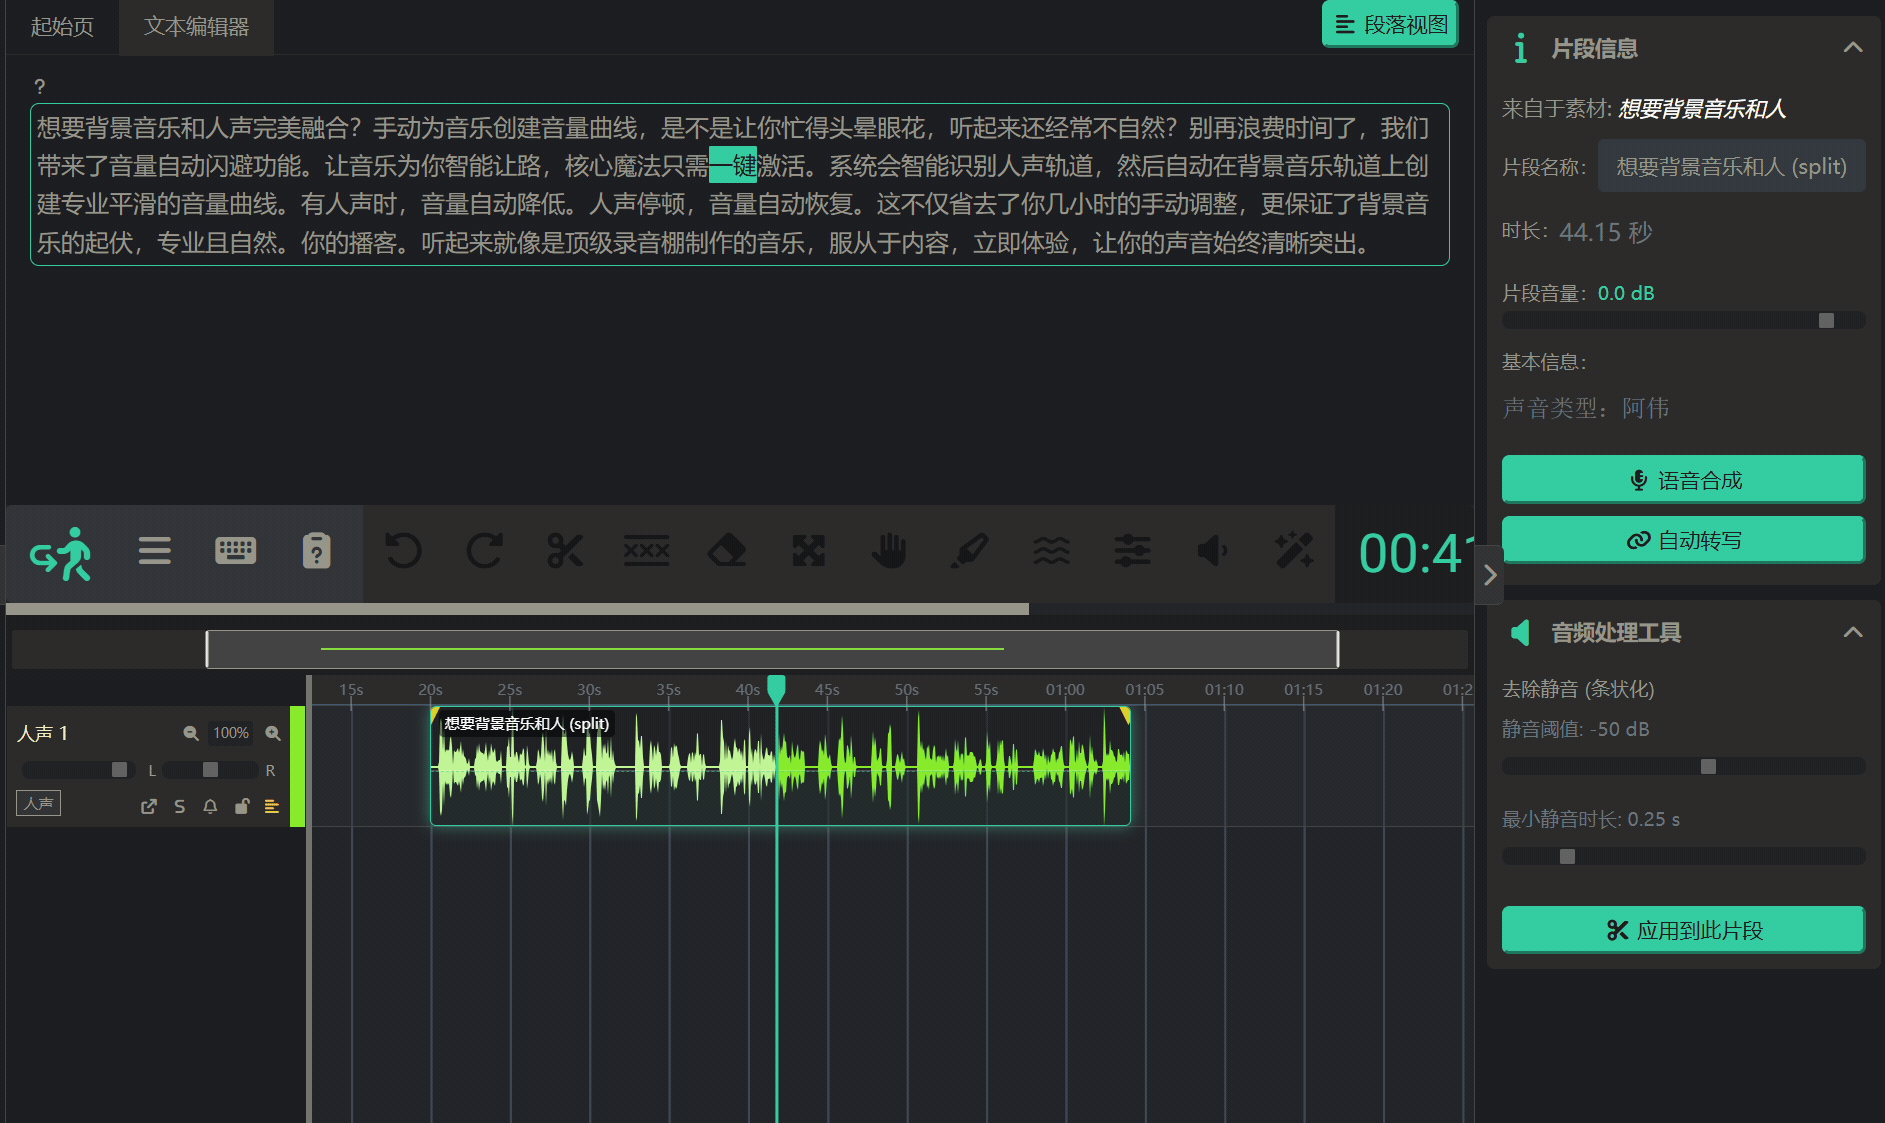
Task: Open the 文本编辑器 tab
Action: tap(196, 27)
